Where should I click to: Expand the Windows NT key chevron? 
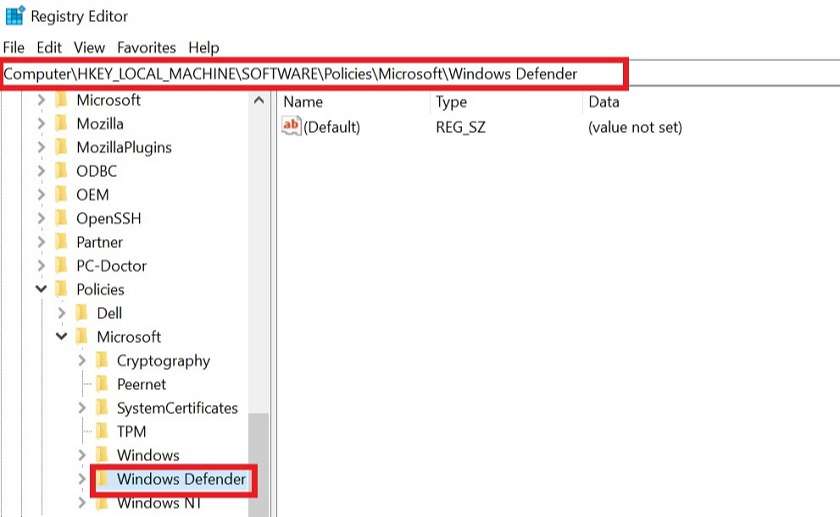pos(82,503)
